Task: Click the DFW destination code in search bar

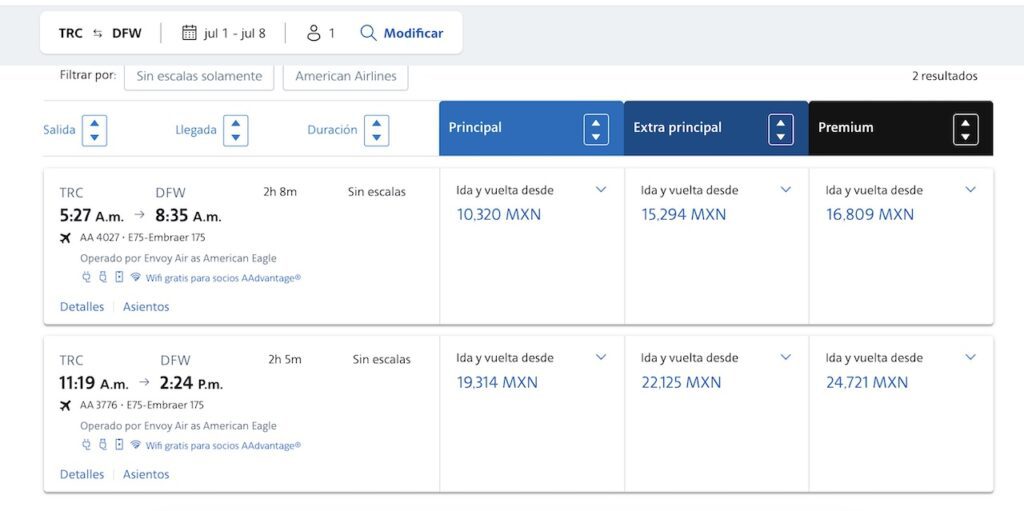Action: pyautogui.click(x=127, y=33)
